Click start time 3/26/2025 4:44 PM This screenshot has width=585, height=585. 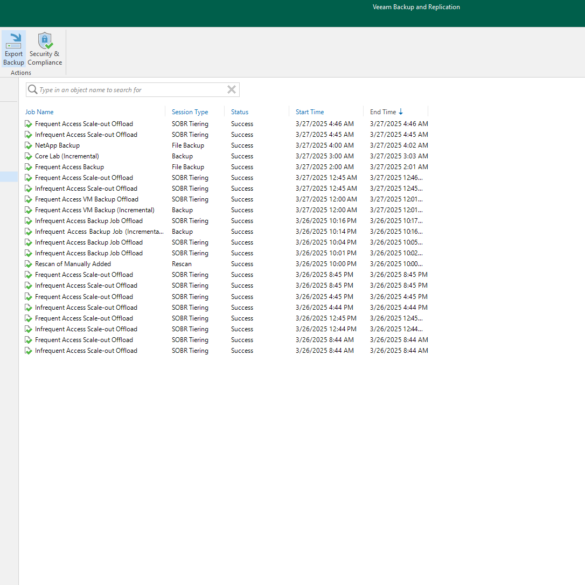[x=325, y=308]
